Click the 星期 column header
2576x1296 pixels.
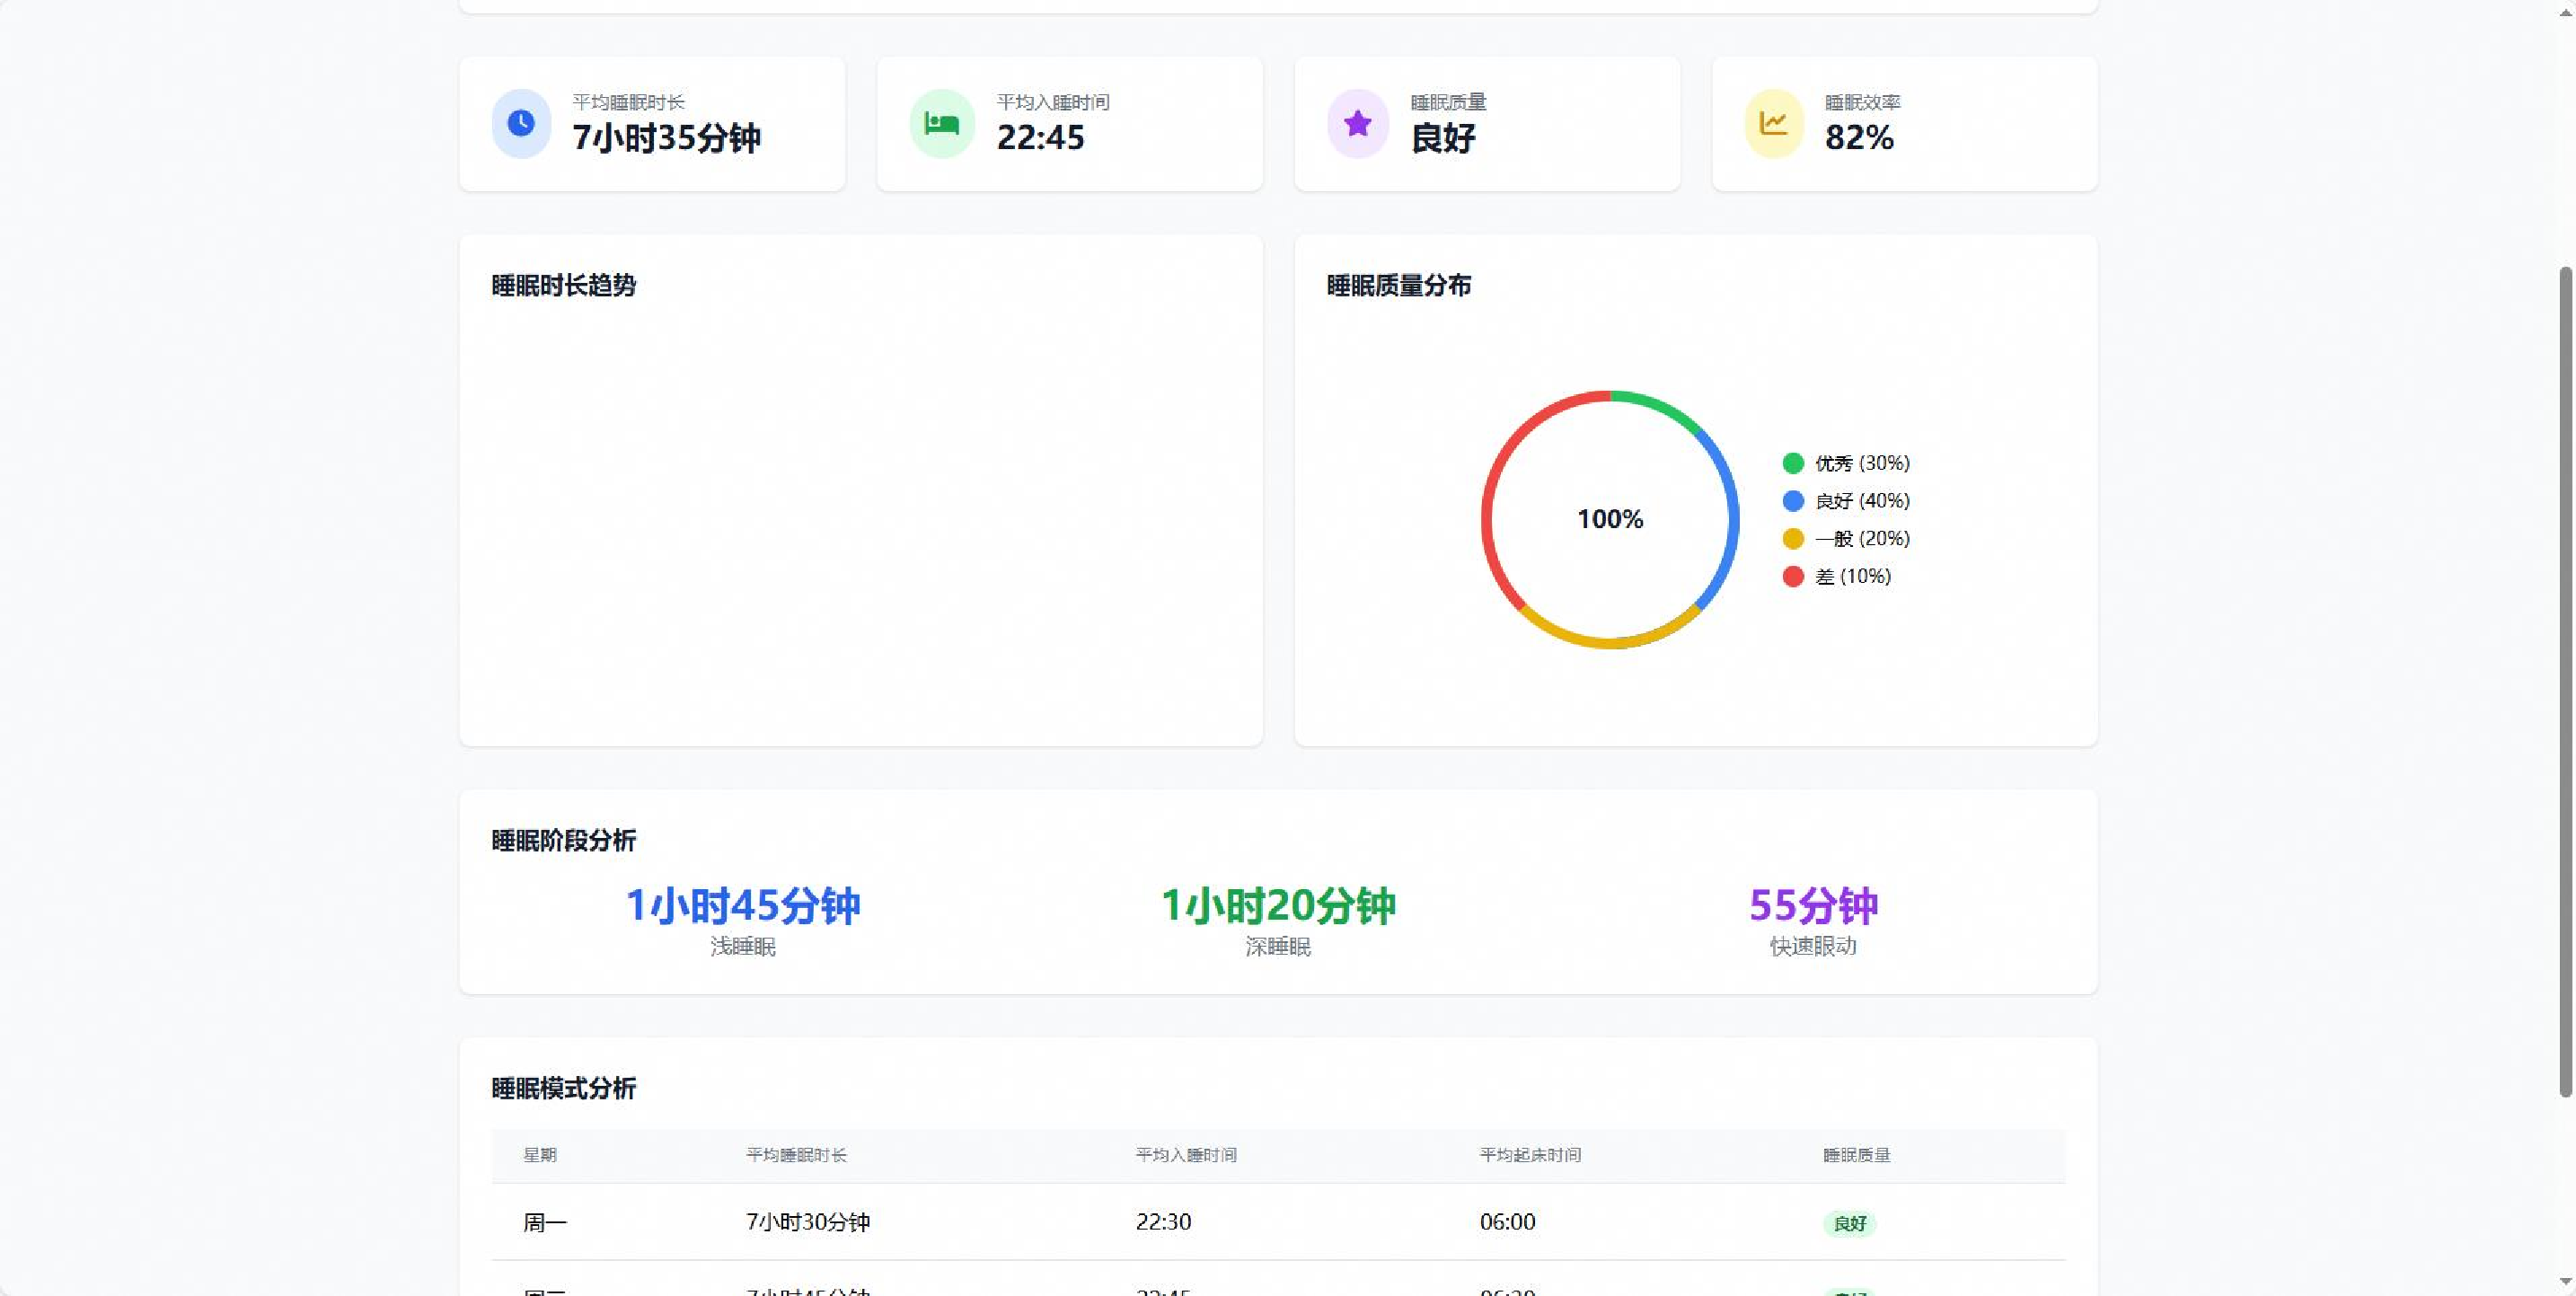(540, 1155)
